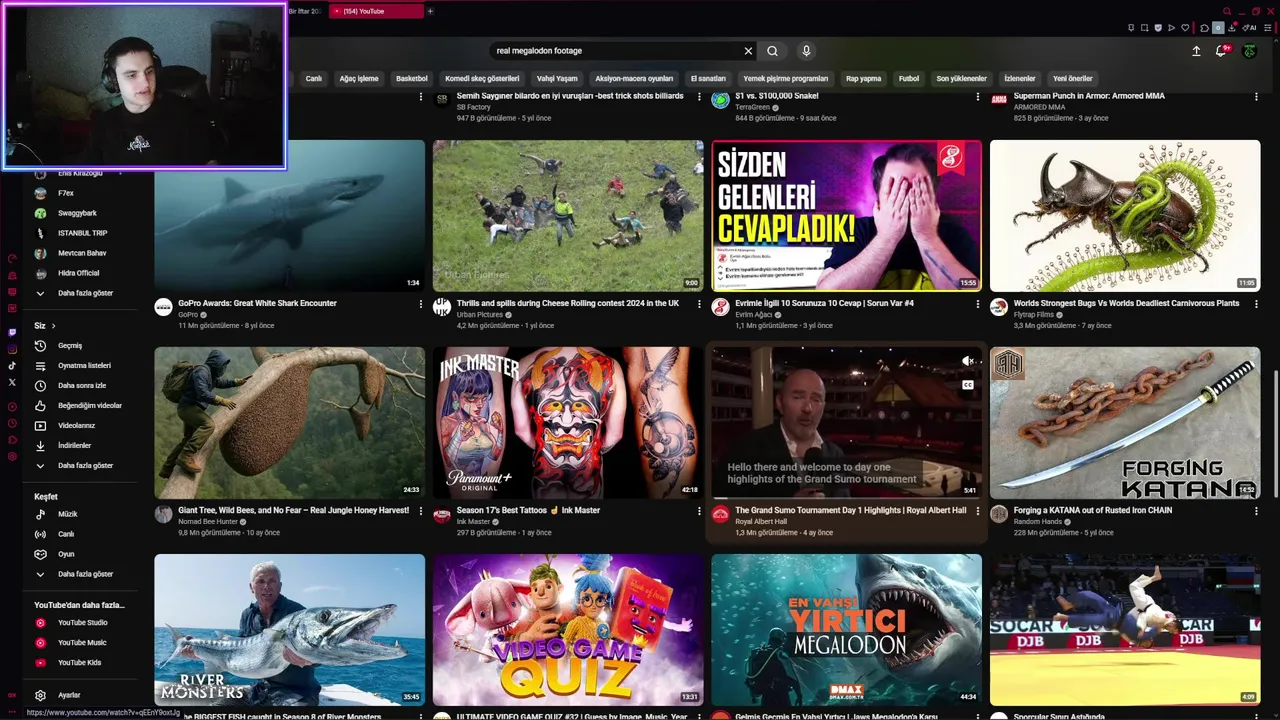This screenshot has width=1280, height=720.
Task: Open Geçmiş in the sidebar
Action: [70, 345]
